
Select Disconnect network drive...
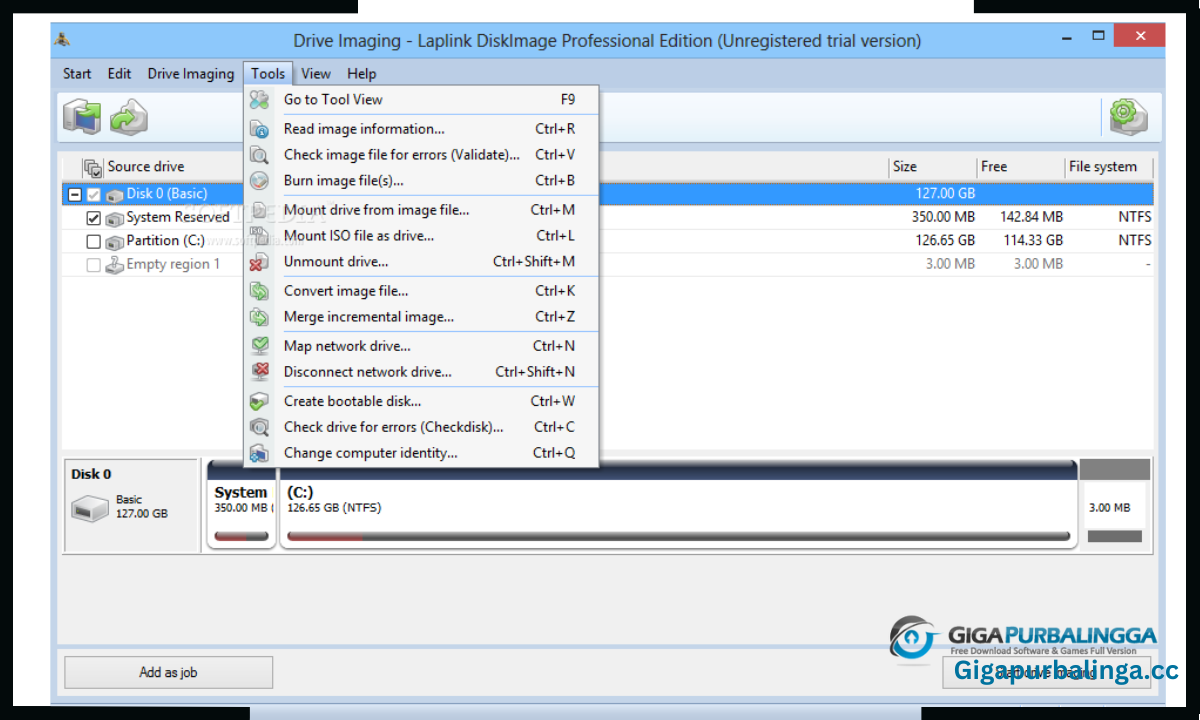[421, 372]
